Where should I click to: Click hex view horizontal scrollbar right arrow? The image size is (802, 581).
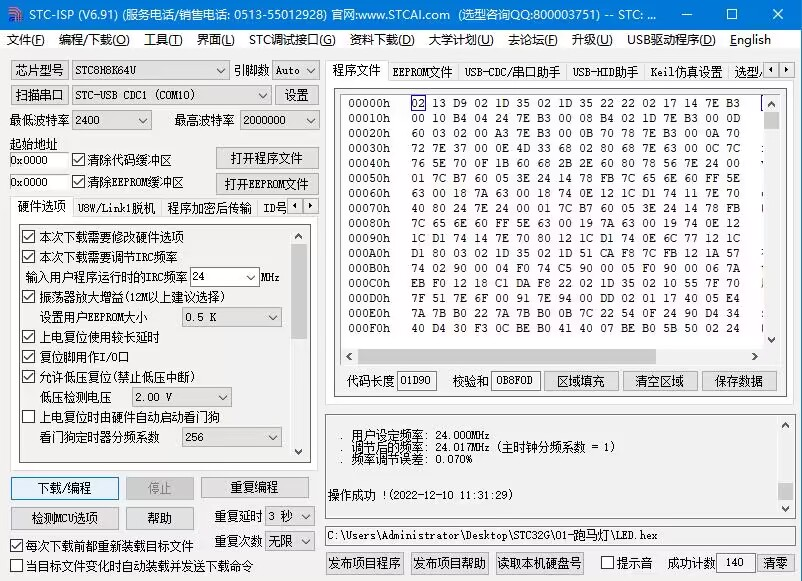coord(754,357)
